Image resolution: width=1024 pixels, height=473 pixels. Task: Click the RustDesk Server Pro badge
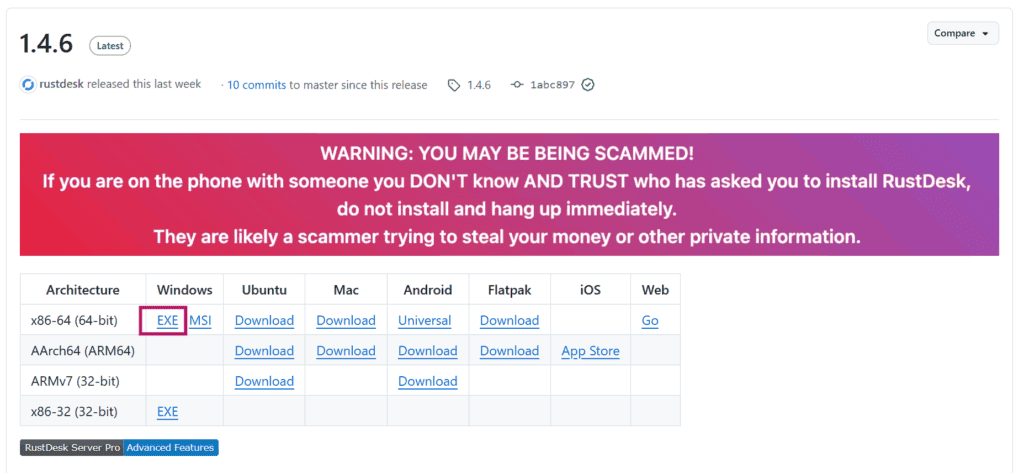click(x=72, y=447)
